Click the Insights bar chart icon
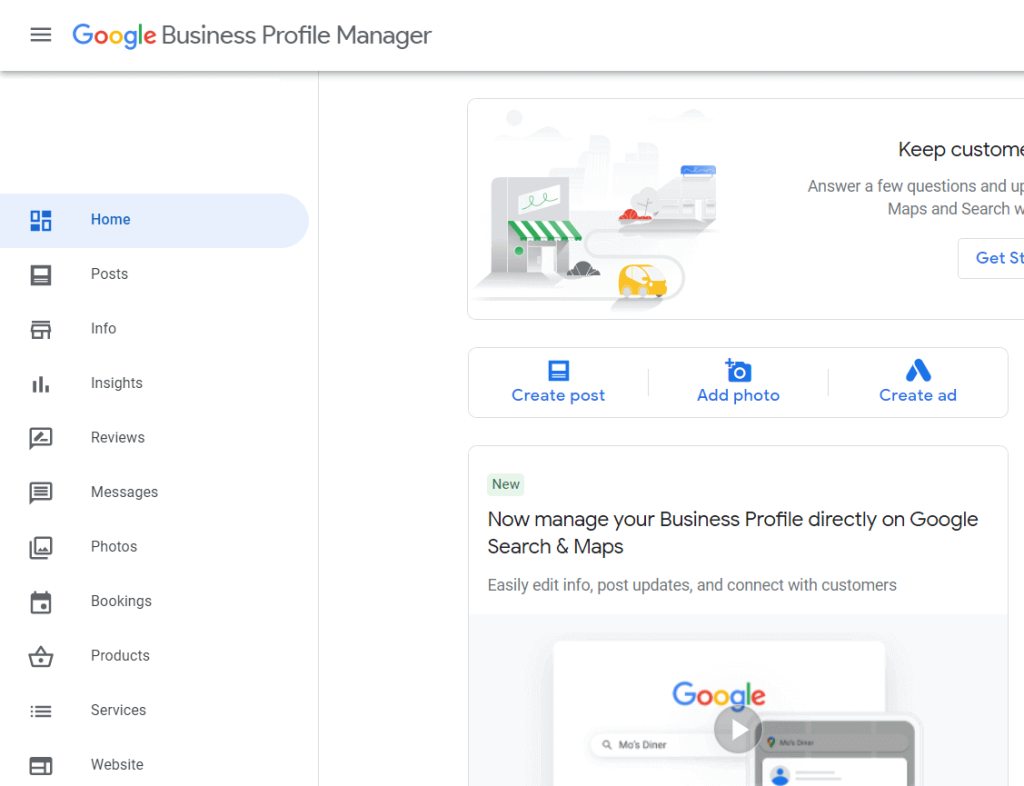The height and width of the screenshot is (786, 1024). coord(40,384)
